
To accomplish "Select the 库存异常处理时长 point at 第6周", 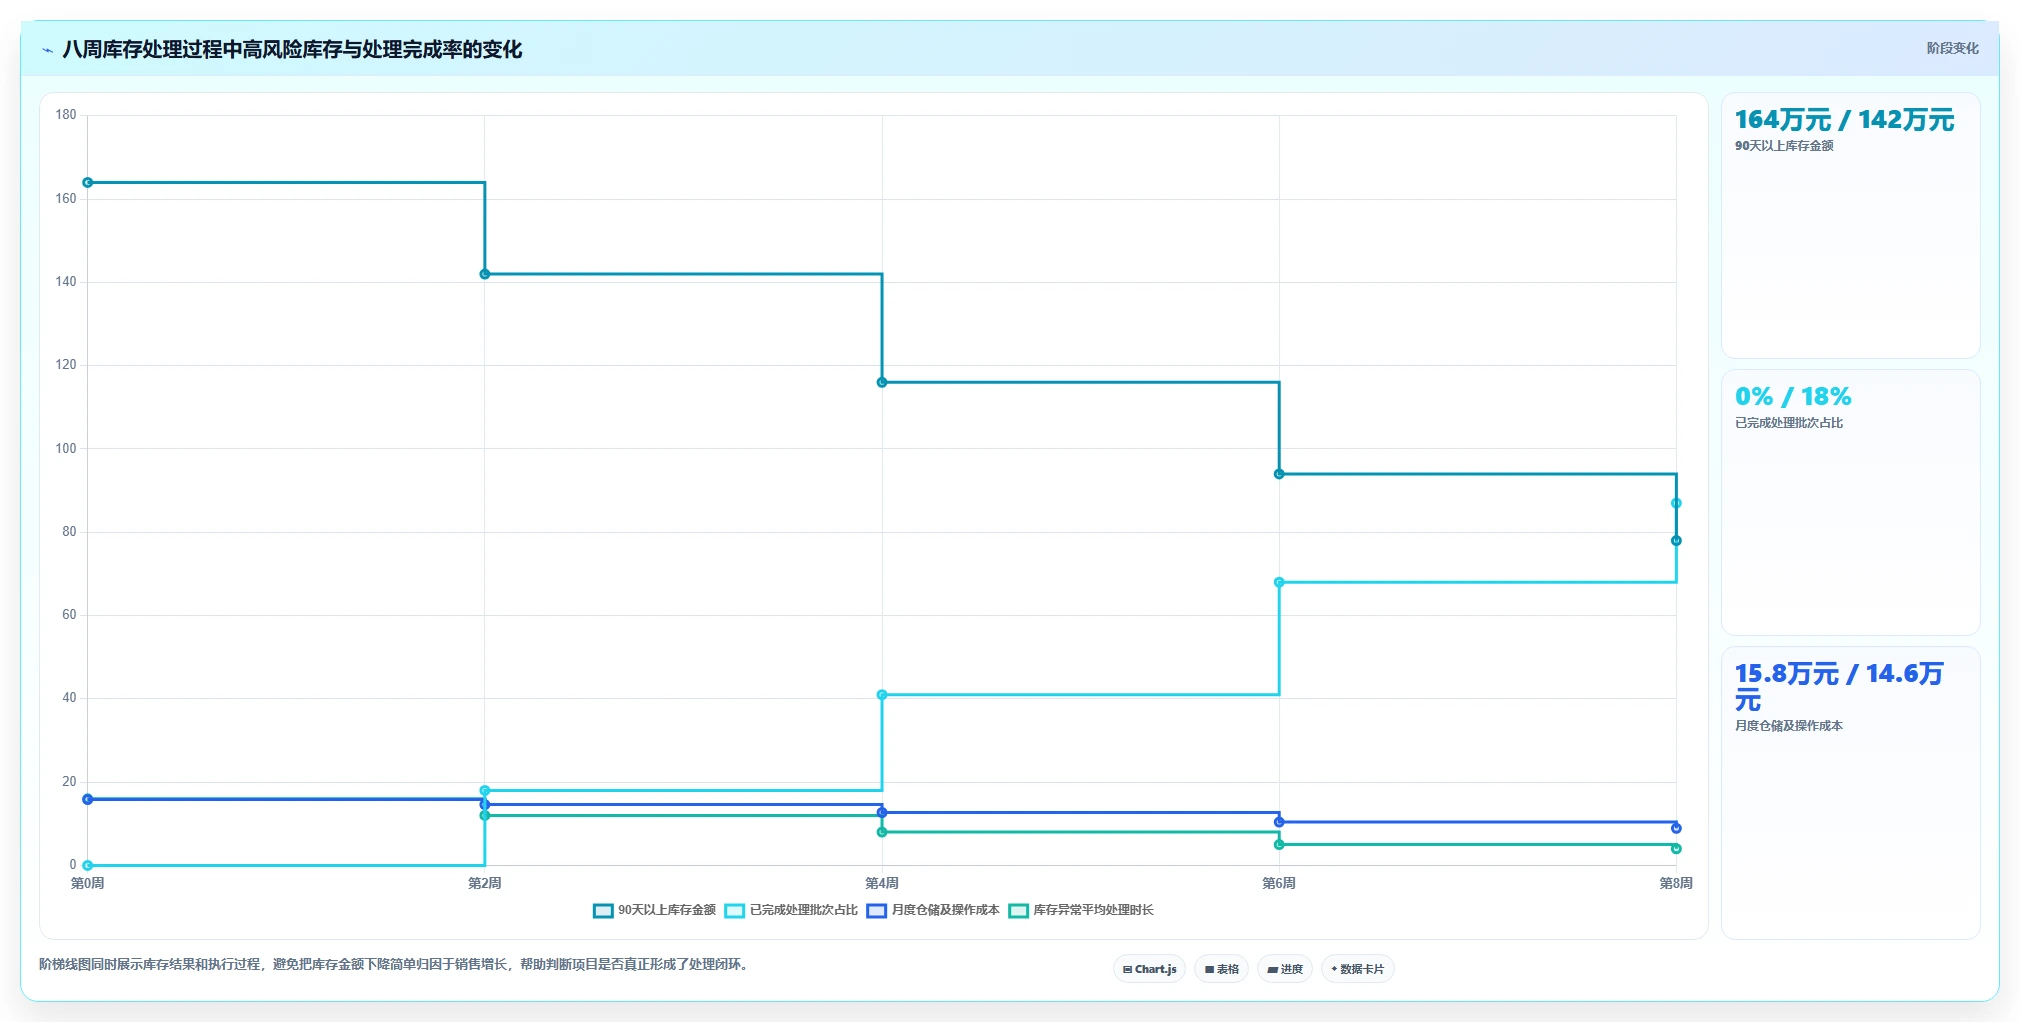I will tap(1279, 845).
